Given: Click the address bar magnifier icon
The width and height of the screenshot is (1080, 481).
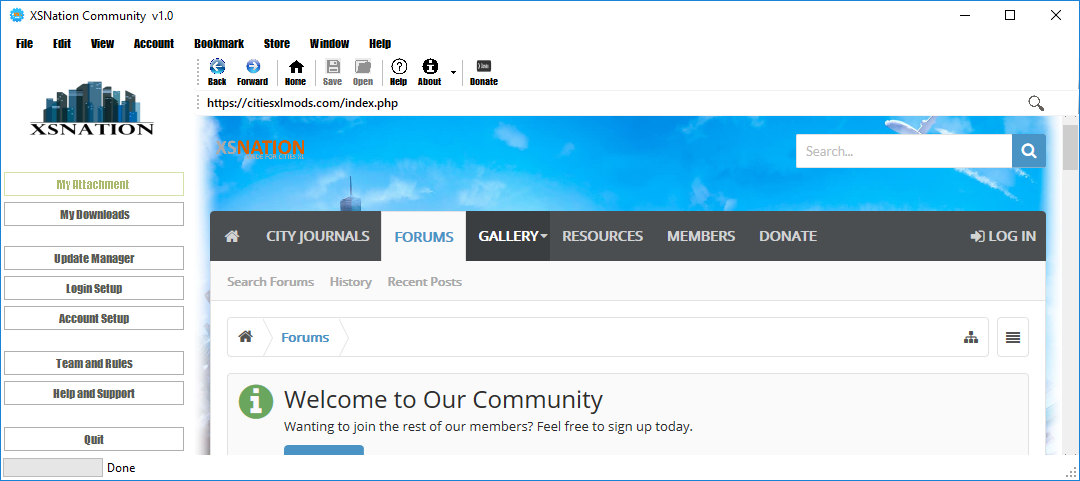Looking at the screenshot, I should [x=1036, y=103].
